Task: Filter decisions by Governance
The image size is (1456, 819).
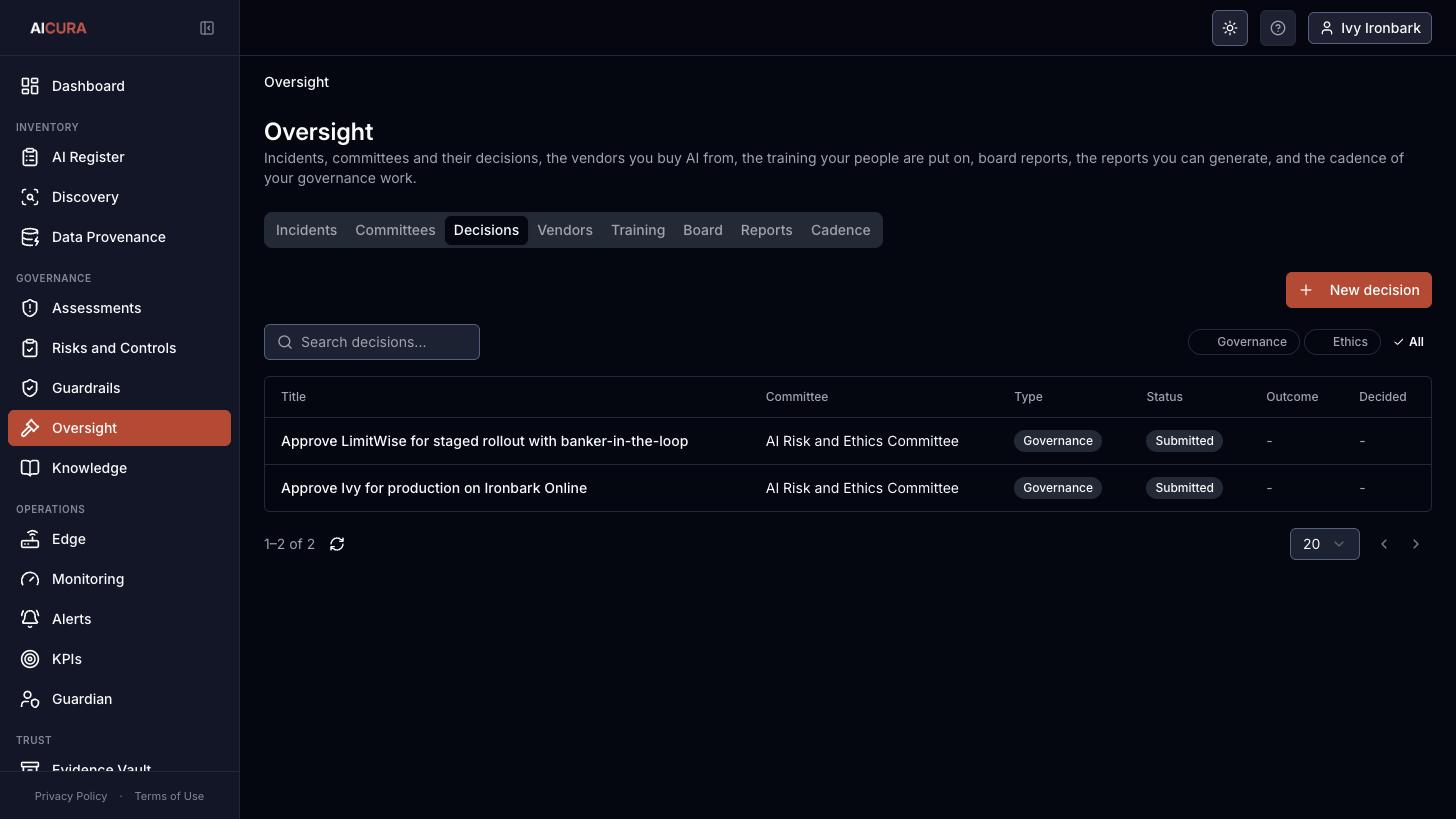Action: click(x=1244, y=342)
